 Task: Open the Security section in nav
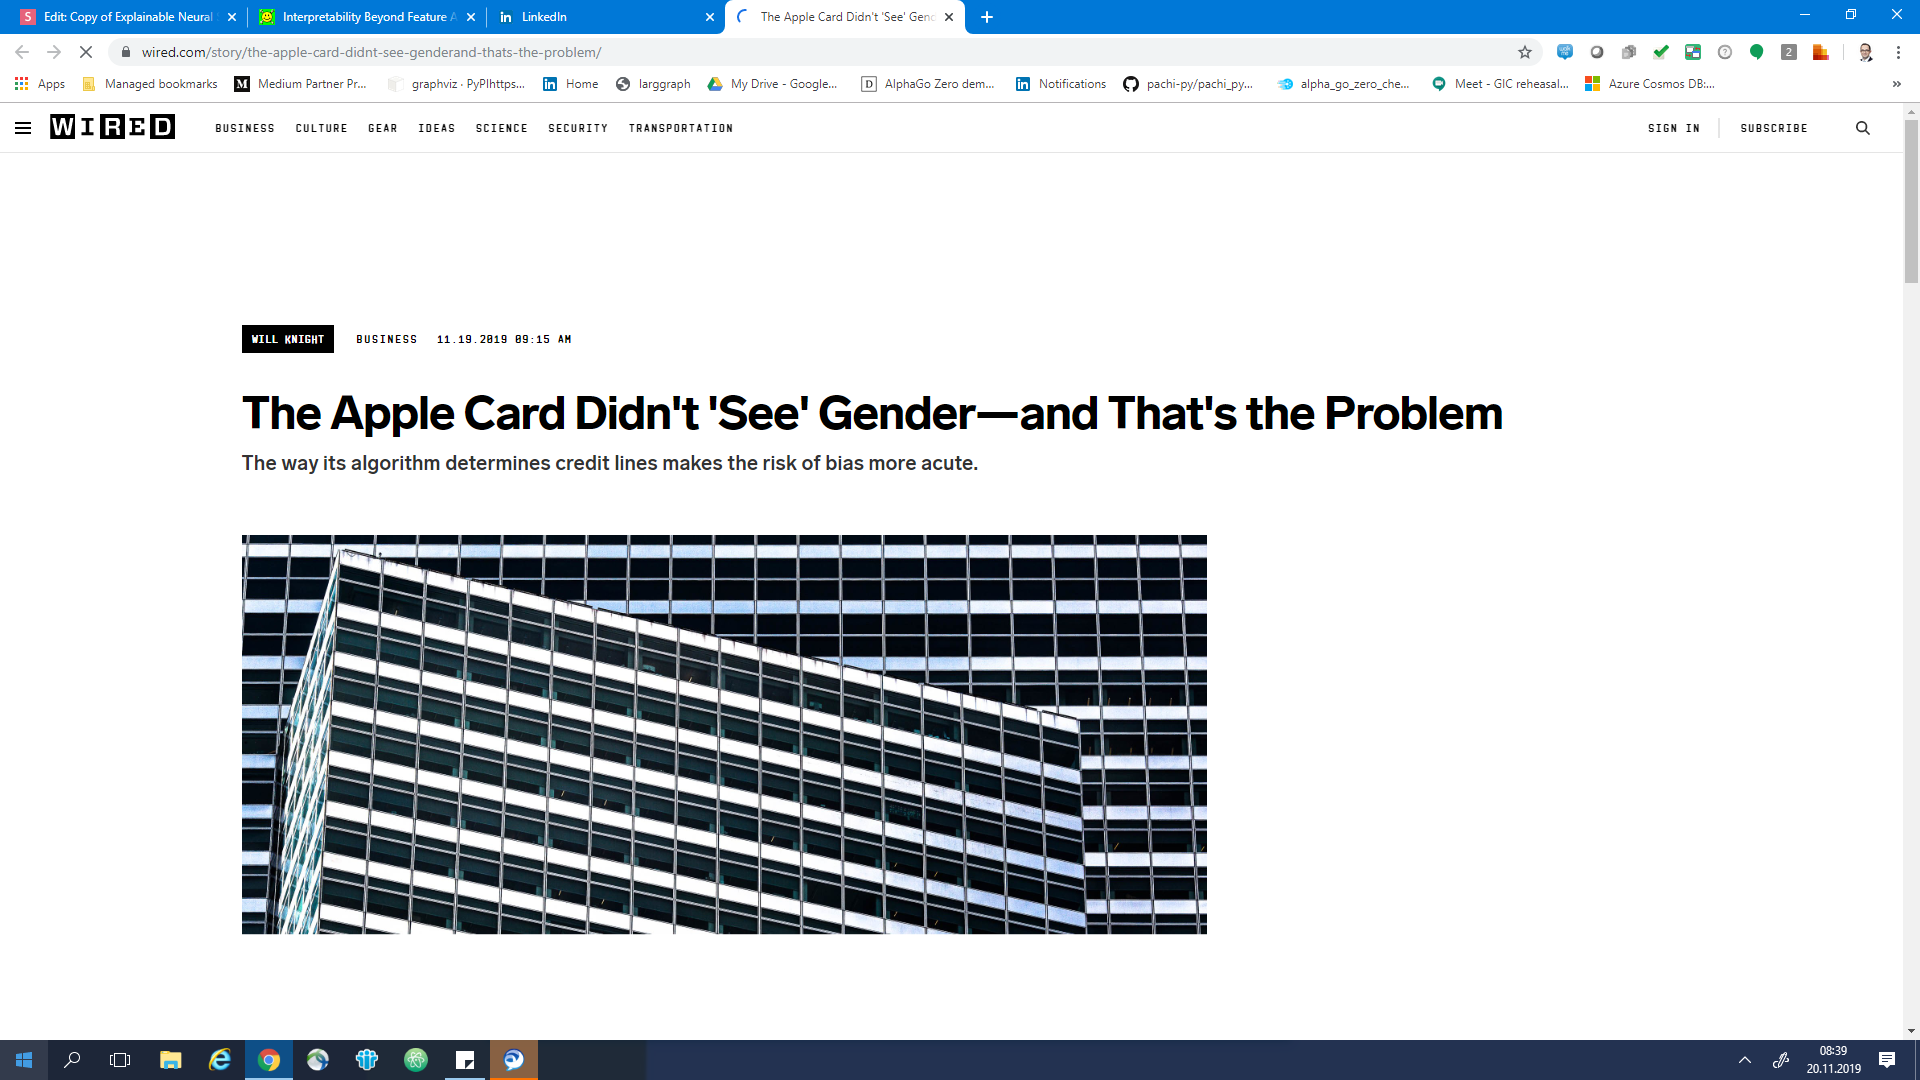pyautogui.click(x=577, y=128)
